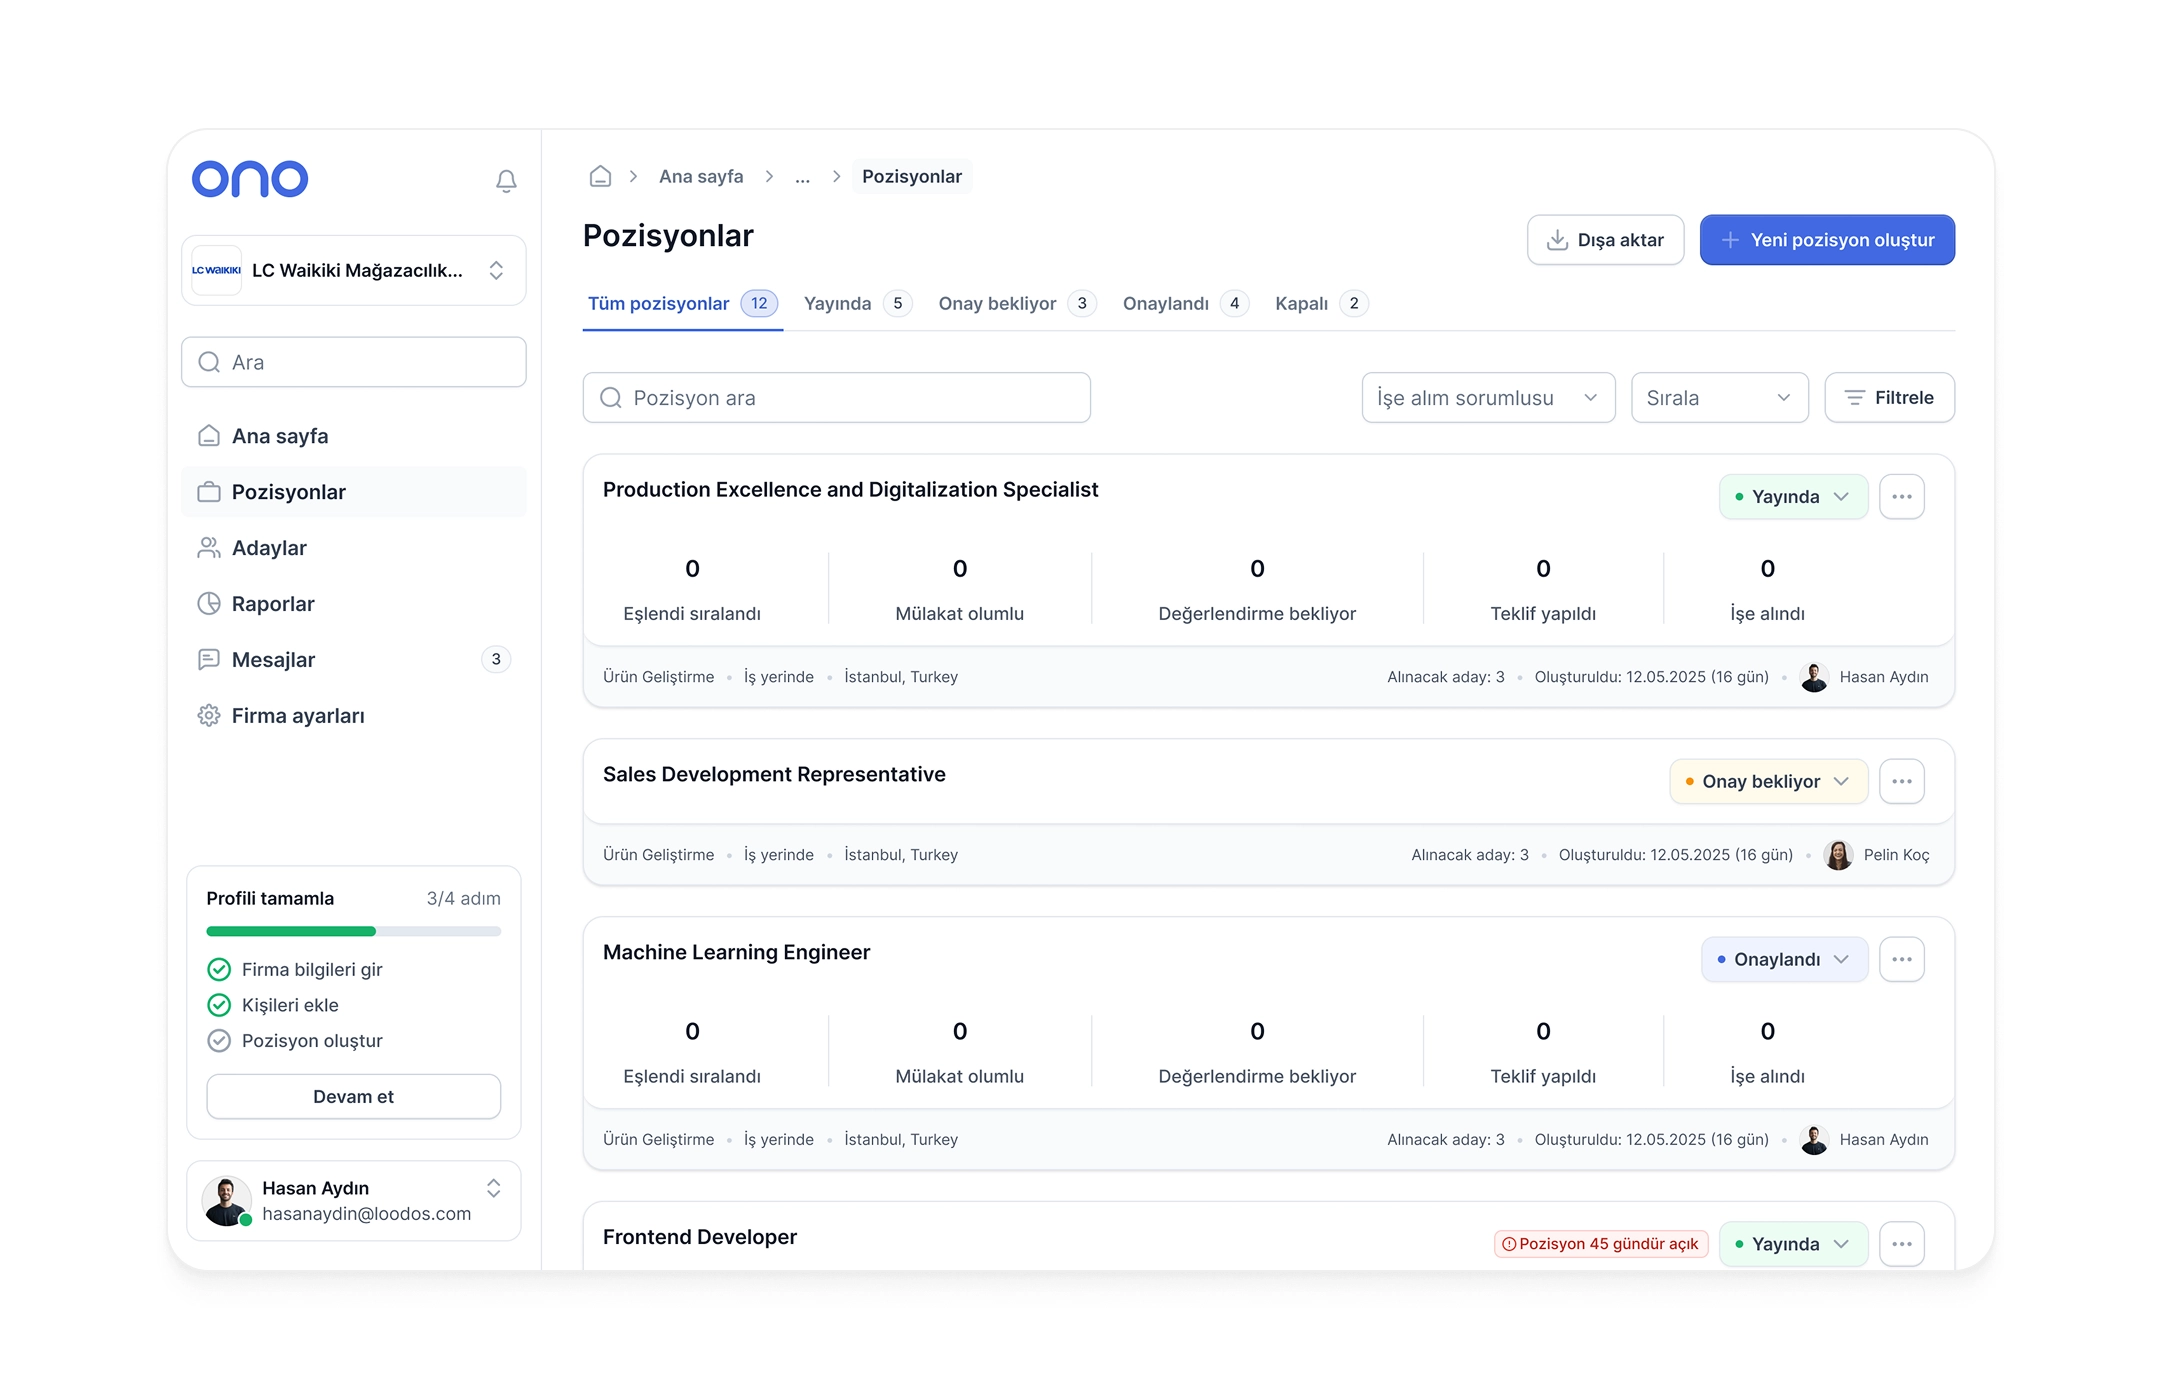Click Hasan Aydın avatar on first position
This screenshot has height=1400, width=2160.
(x=1814, y=677)
